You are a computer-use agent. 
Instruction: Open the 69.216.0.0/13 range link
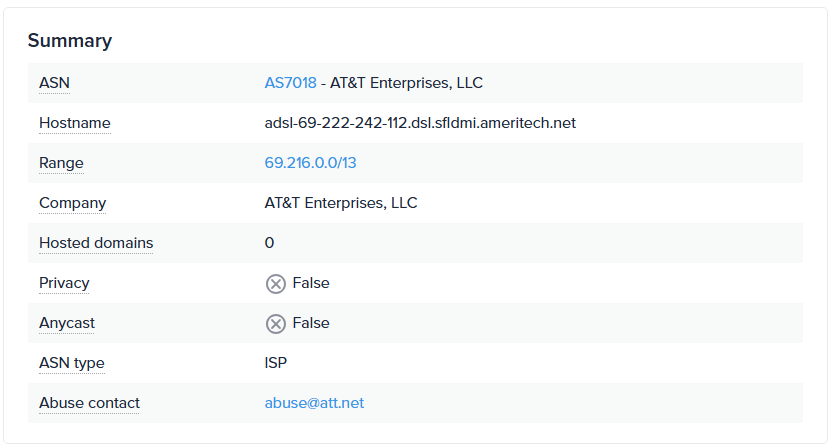click(x=310, y=163)
